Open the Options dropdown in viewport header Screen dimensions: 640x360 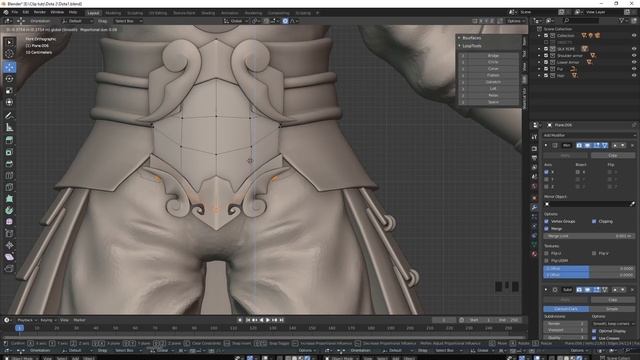(x=516, y=21)
